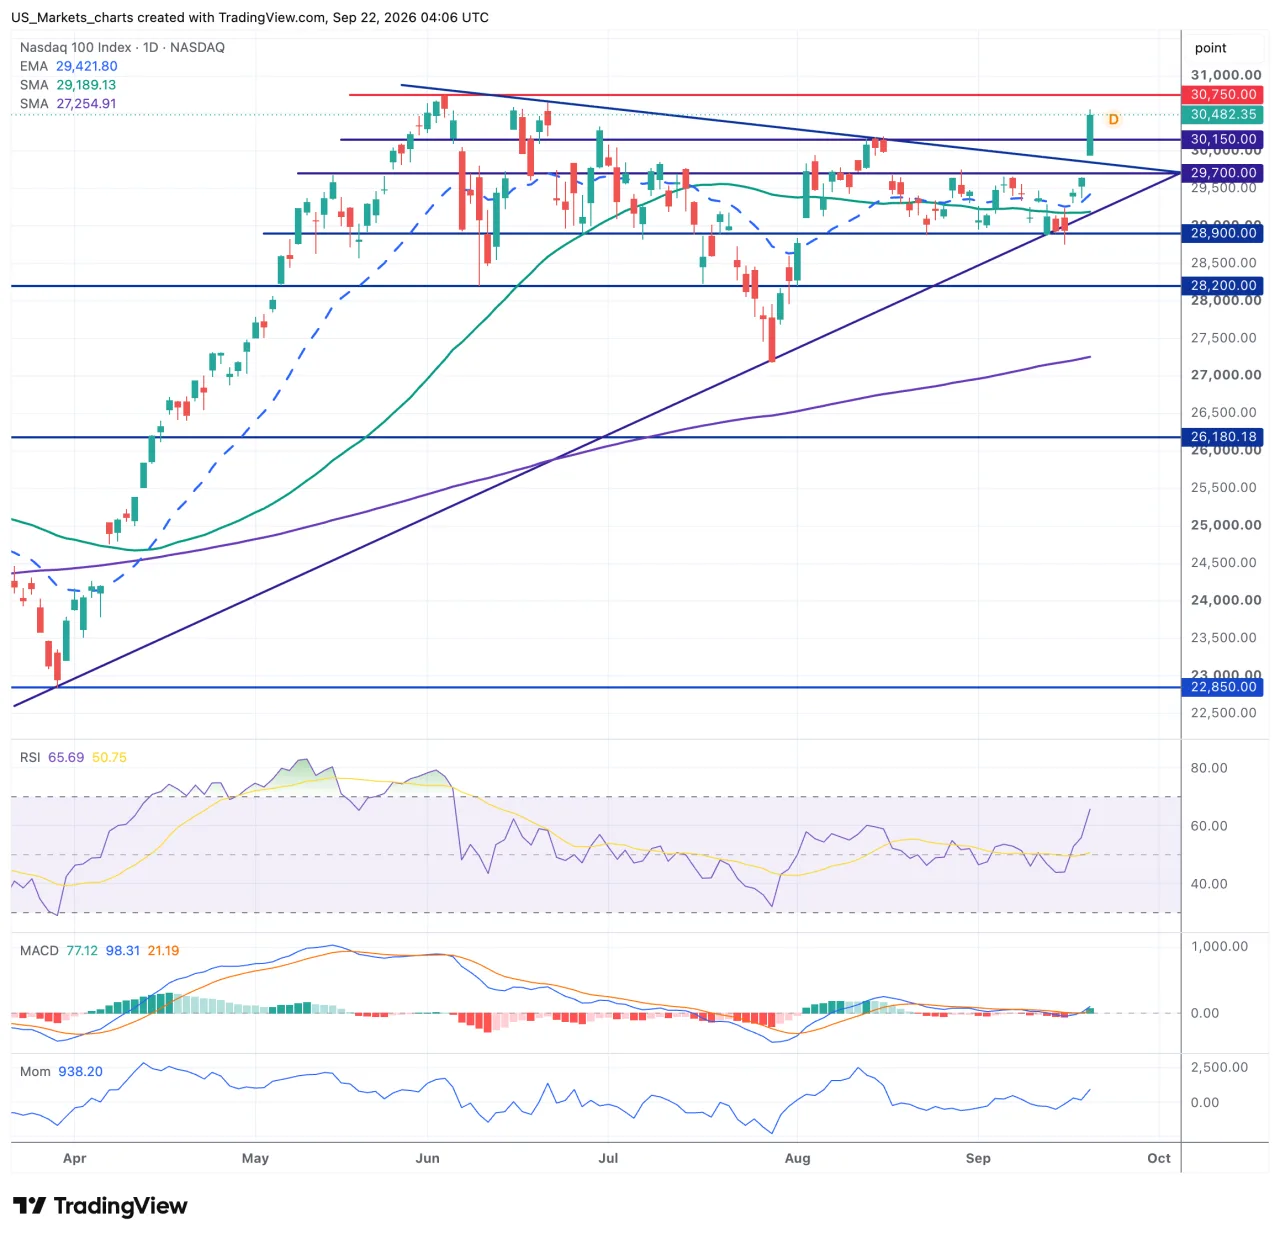Select the 24,000.00 price axis value

1226,600
